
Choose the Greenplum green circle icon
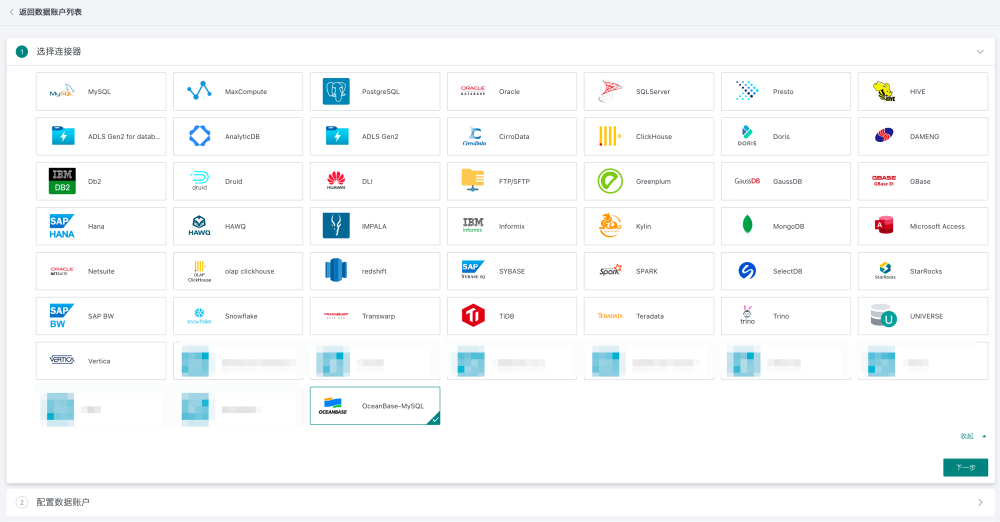pos(610,181)
